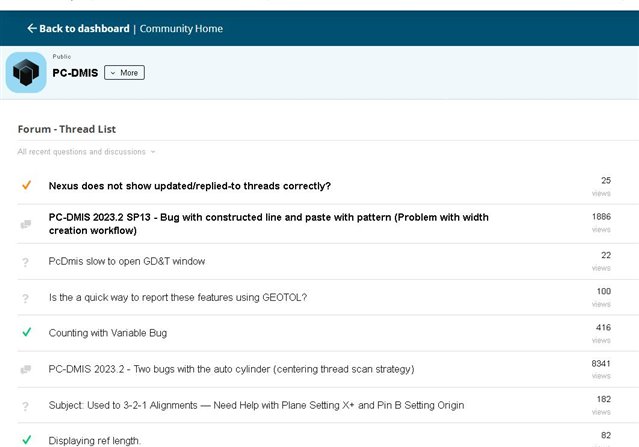Click orange checkmark on Nexus thread row

tap(26, 185)
